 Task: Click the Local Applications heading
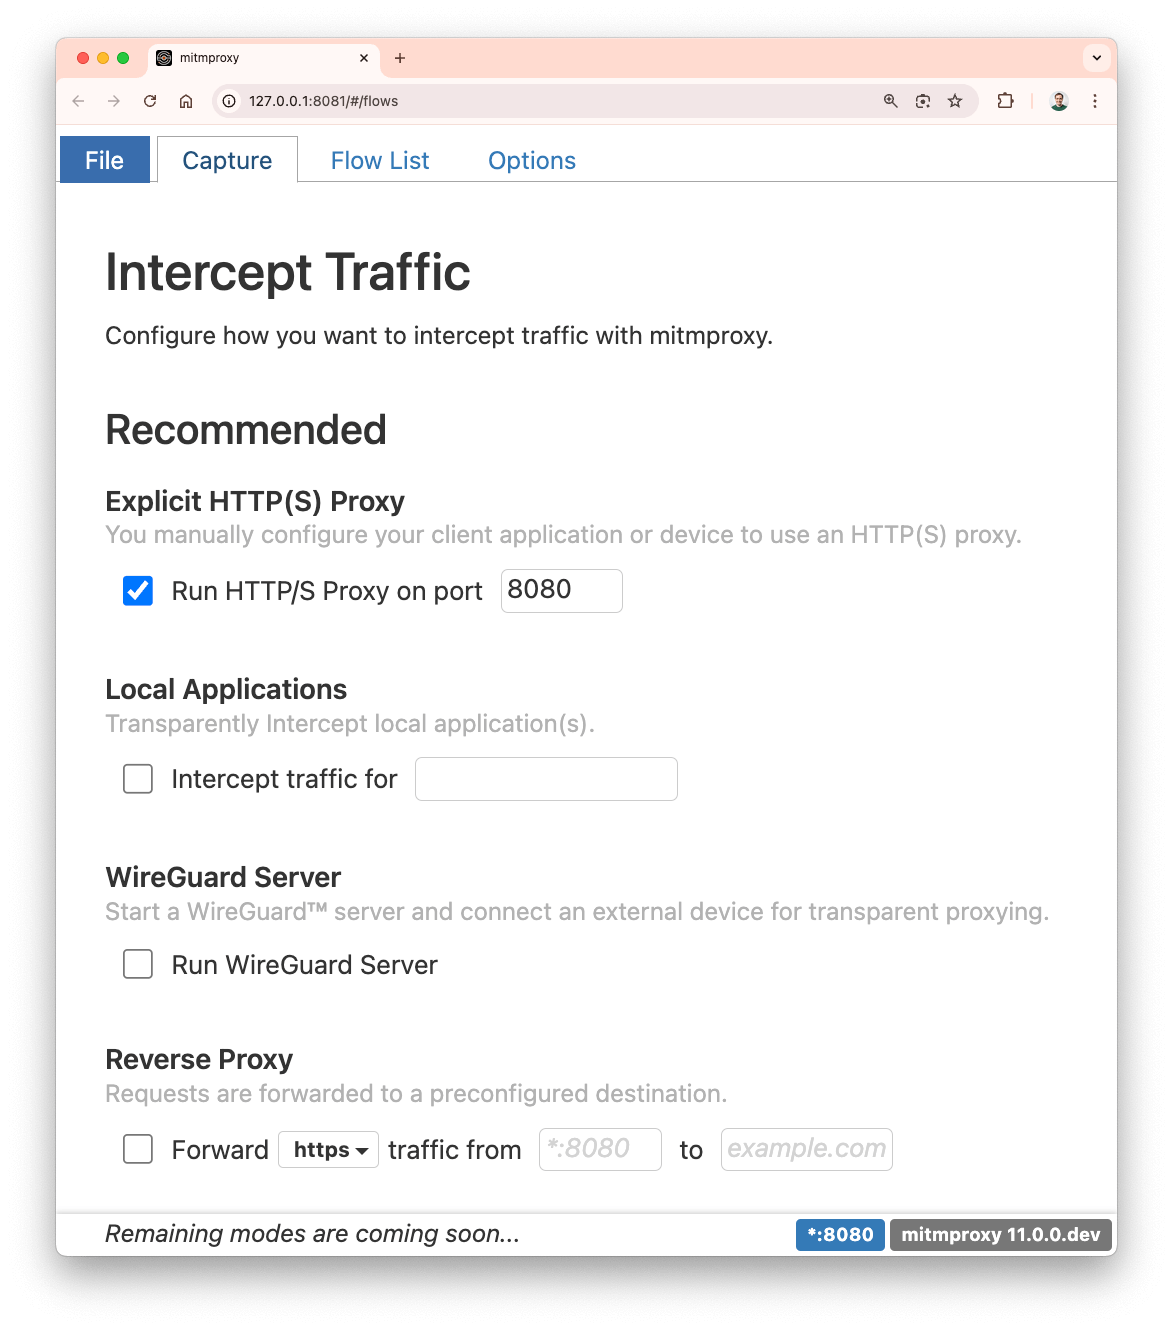point(226,689)
